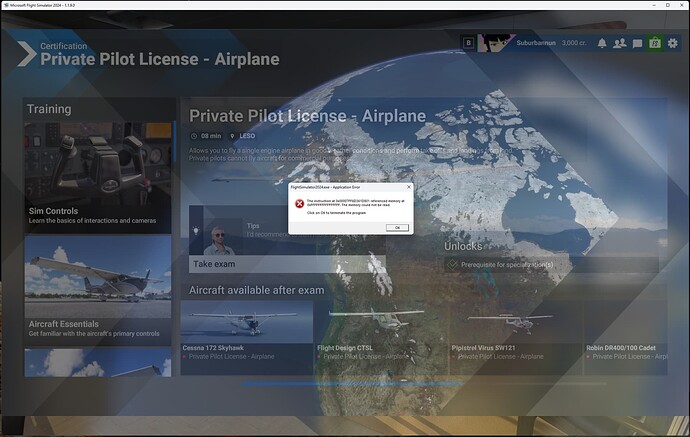Click the third partially visible training card
This screenshot has width=690, height=437.
pyautogui.click(x=98, y=363)
